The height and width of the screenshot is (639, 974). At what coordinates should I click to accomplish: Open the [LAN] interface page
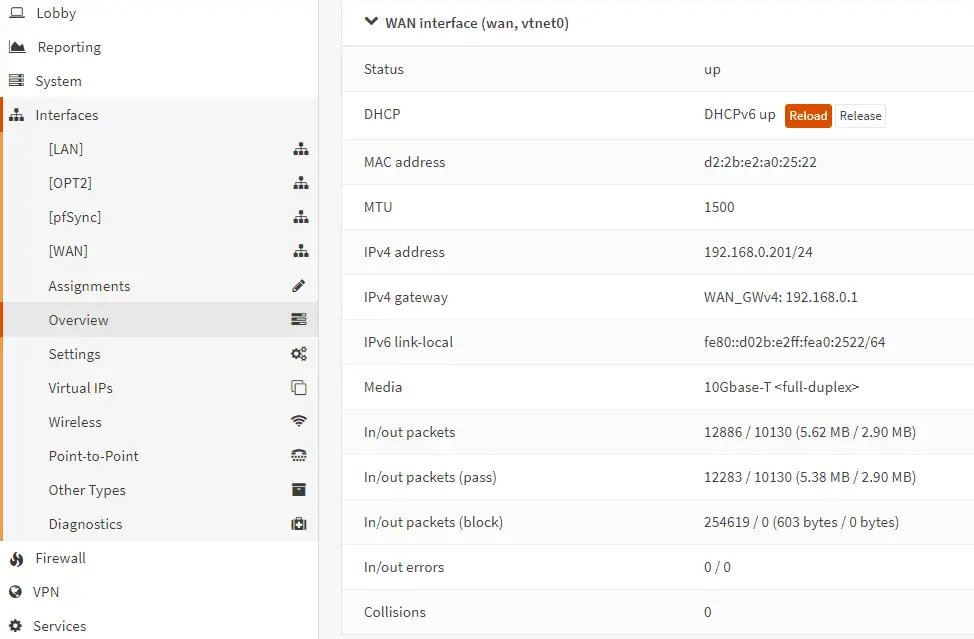[x=66, y=149]
